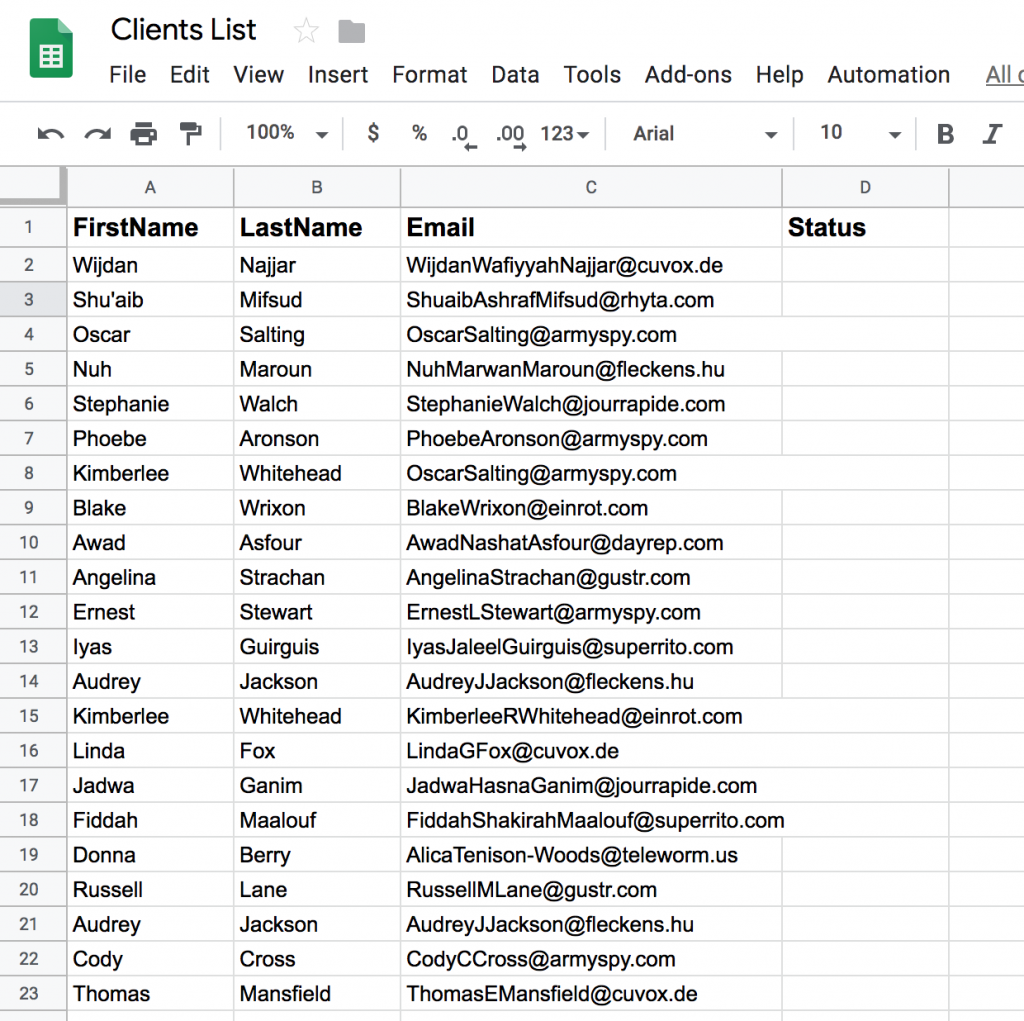Open the Insert menu

pyautogui.click(x=338, y=74)
